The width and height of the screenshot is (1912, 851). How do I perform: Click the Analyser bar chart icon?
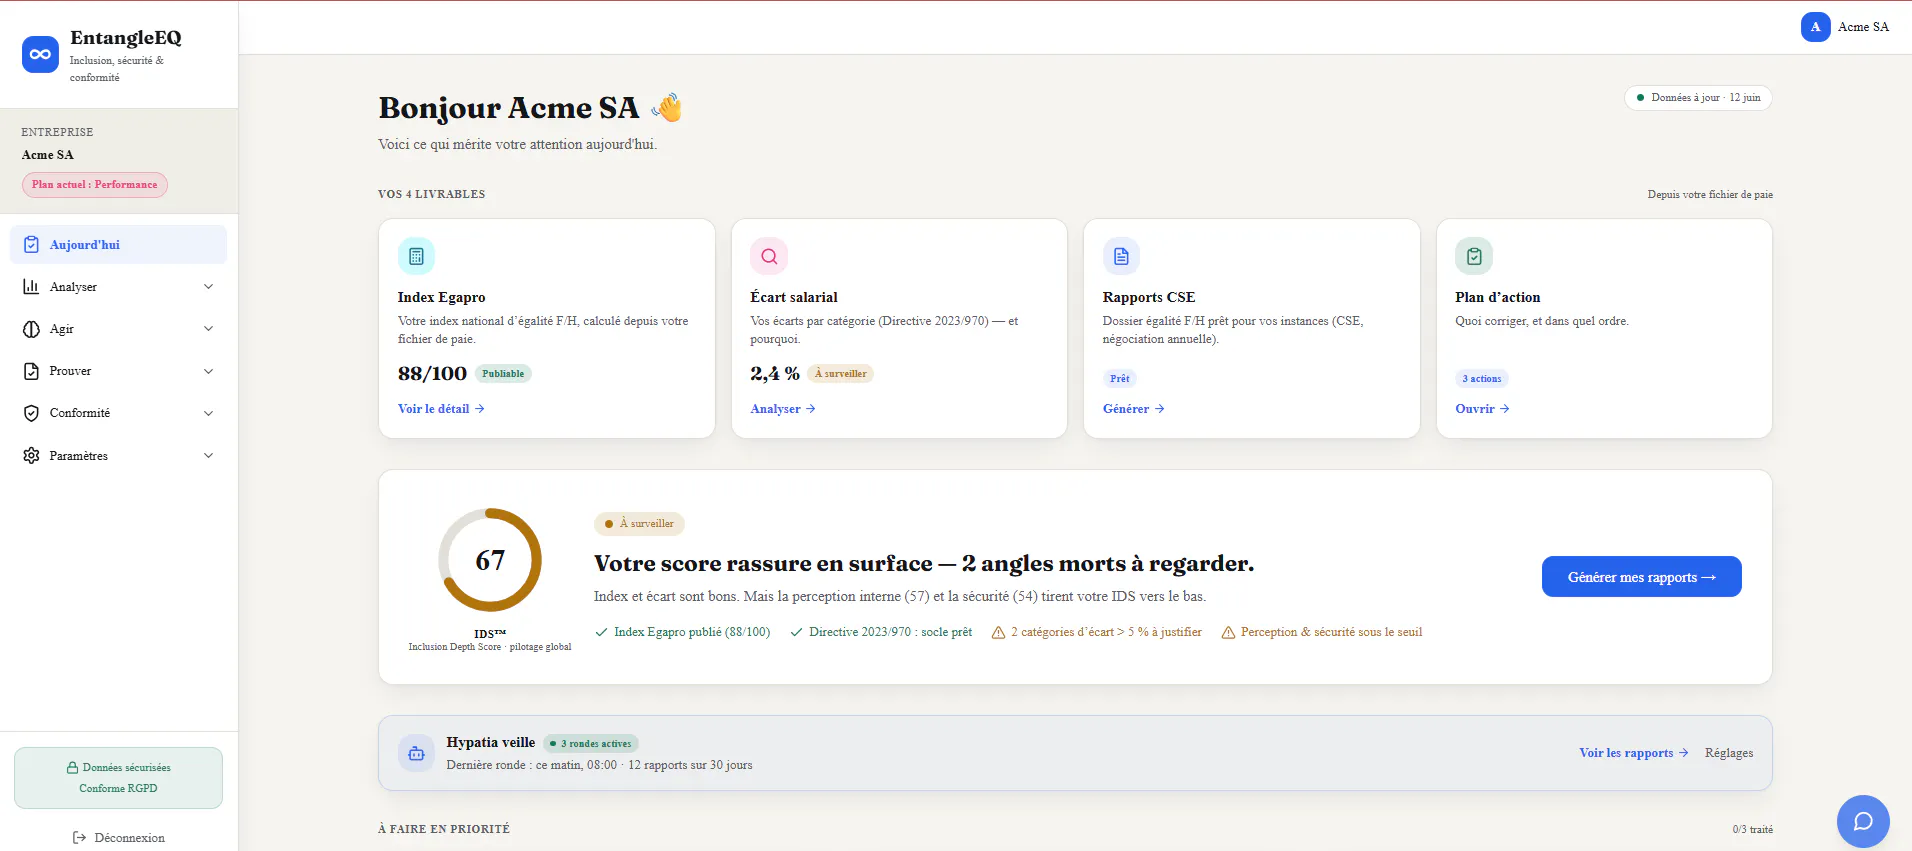click(31, 287)
